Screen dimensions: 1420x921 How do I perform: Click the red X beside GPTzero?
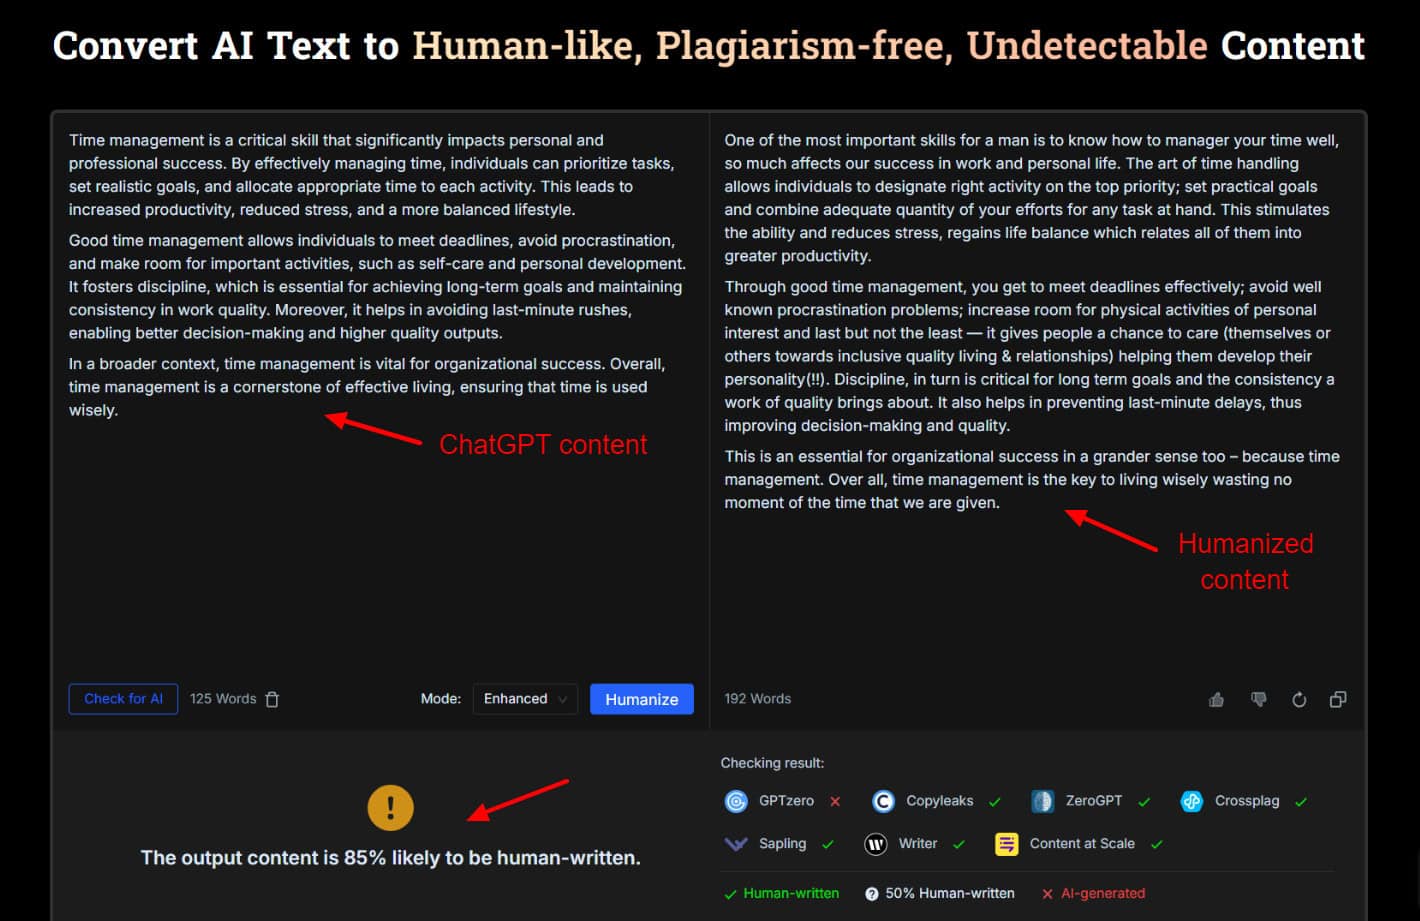click(835, 801)
